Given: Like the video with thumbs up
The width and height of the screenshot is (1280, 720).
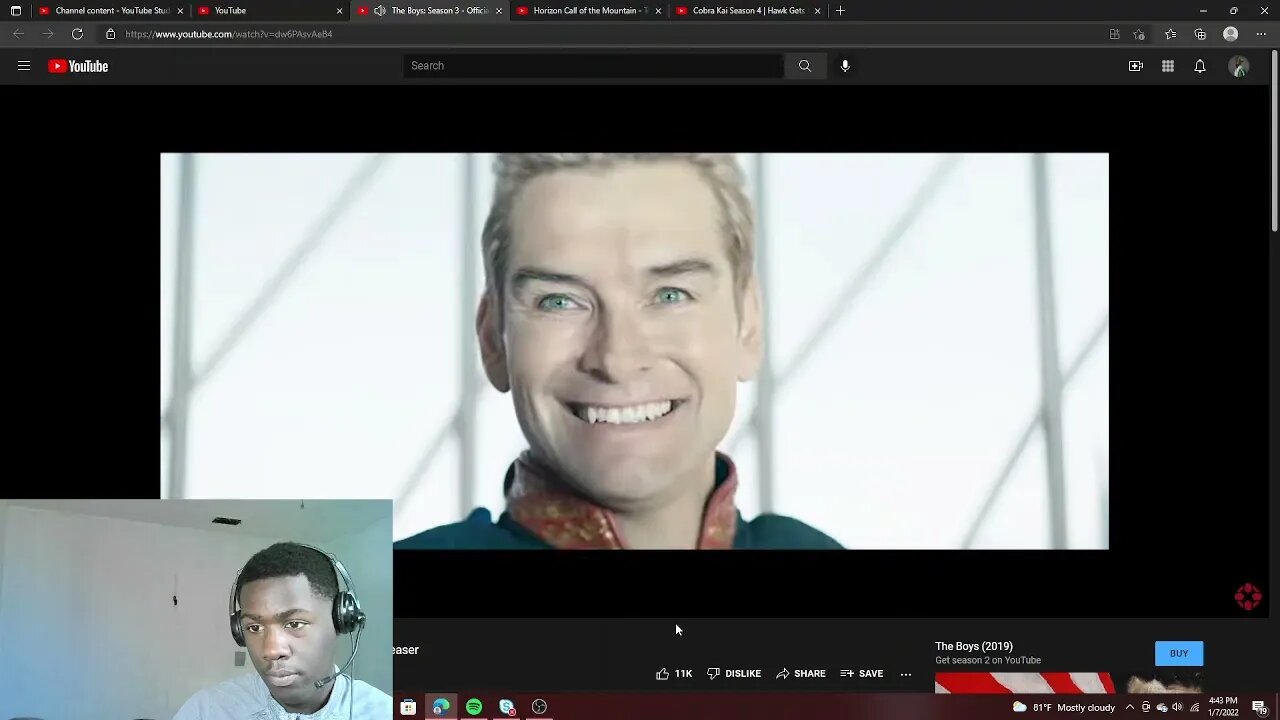Looking at the screenshot, I should (x=662, y=674).
